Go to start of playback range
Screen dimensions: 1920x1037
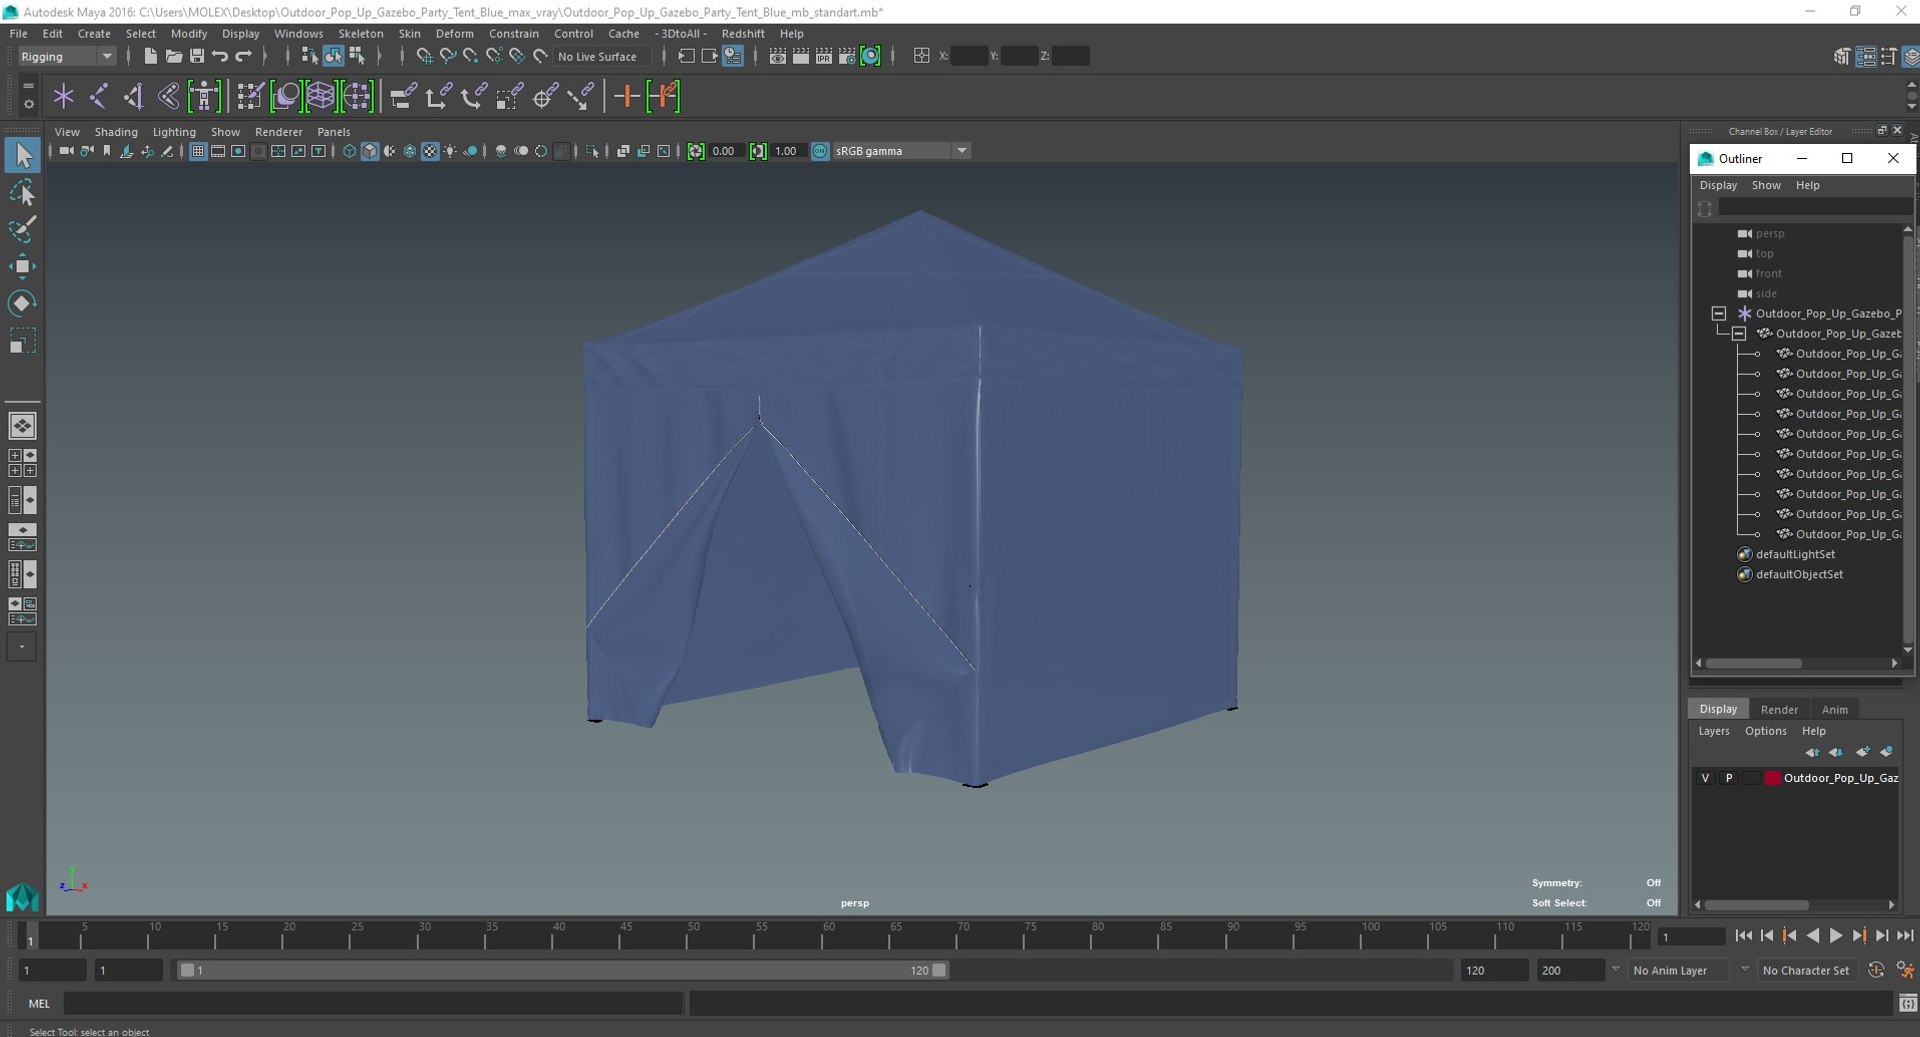(x=1744, y=936)
